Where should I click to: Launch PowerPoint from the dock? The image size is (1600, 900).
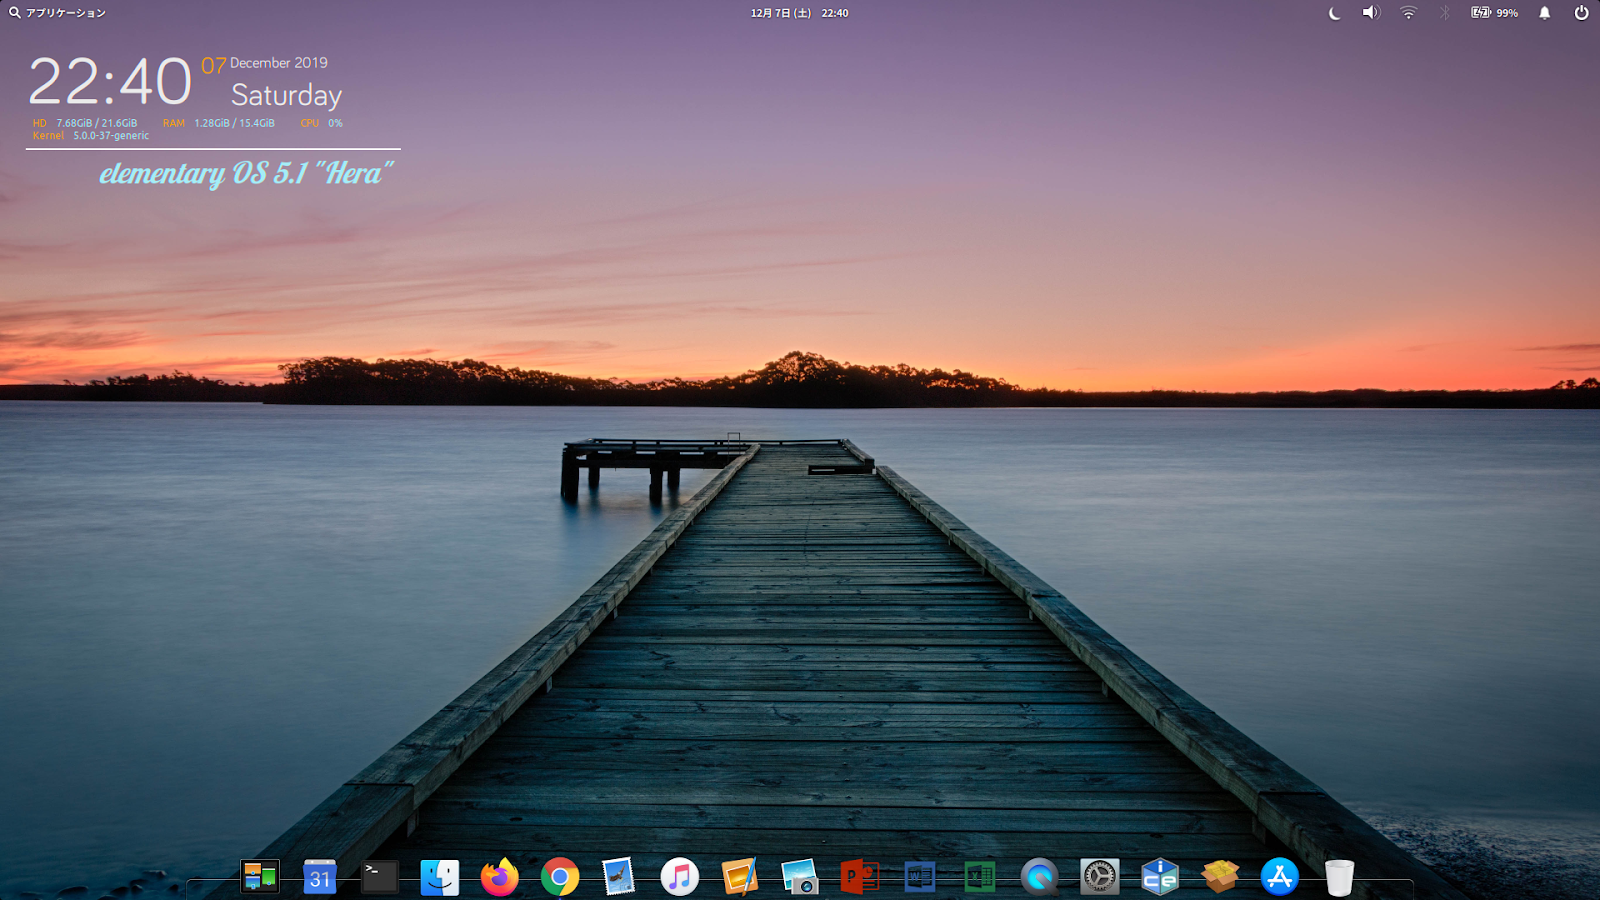860,877
